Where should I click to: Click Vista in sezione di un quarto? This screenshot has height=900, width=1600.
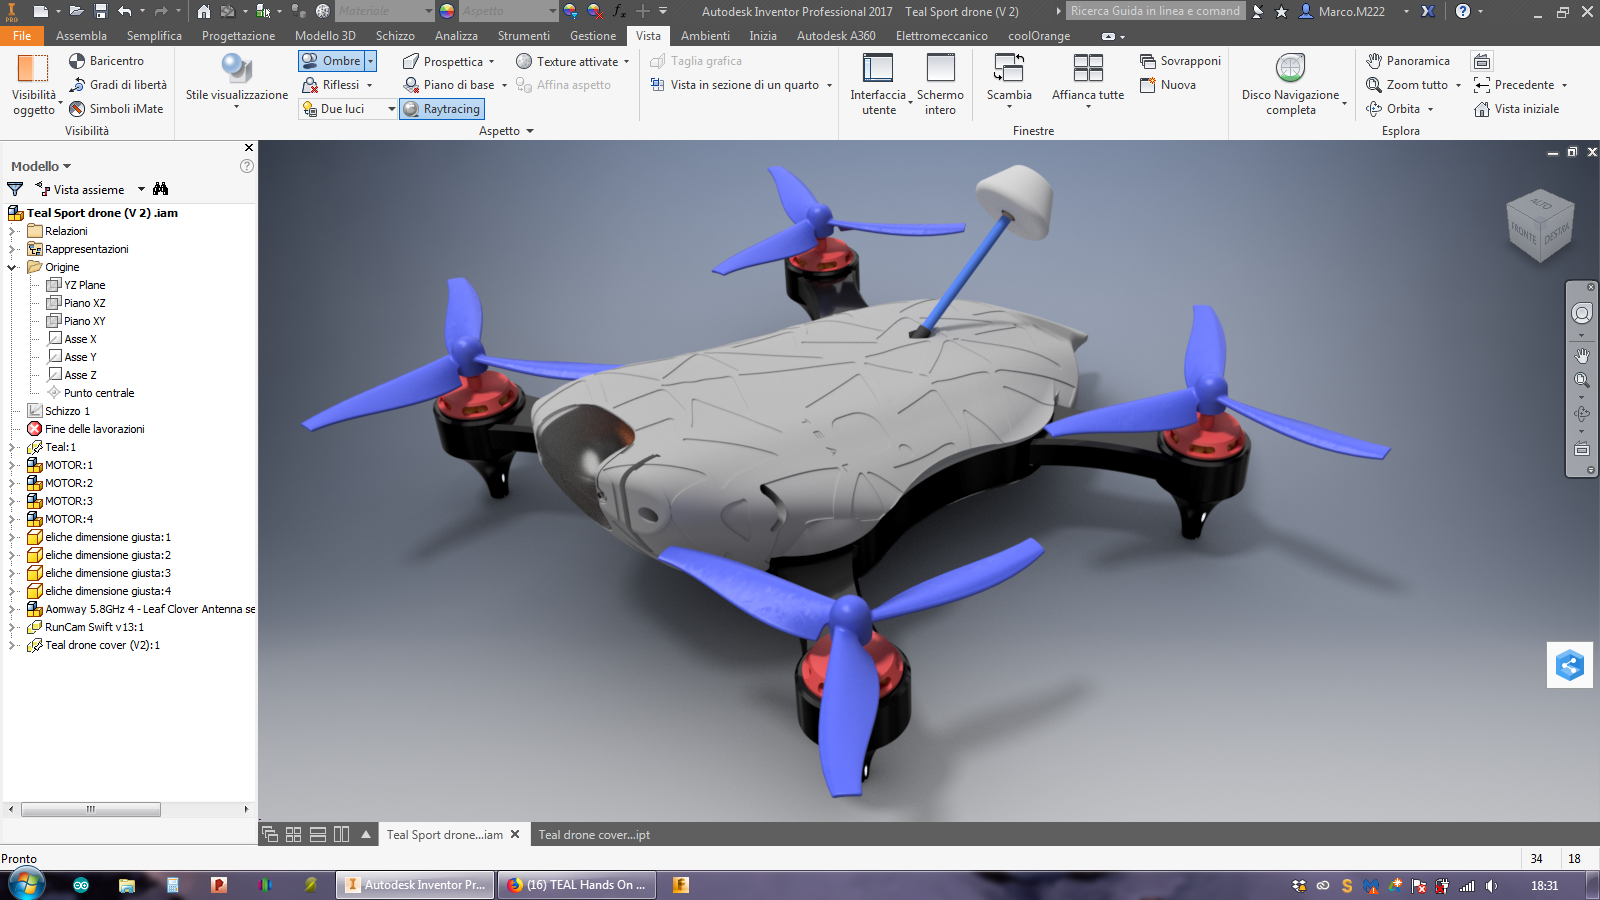(735, 85)
